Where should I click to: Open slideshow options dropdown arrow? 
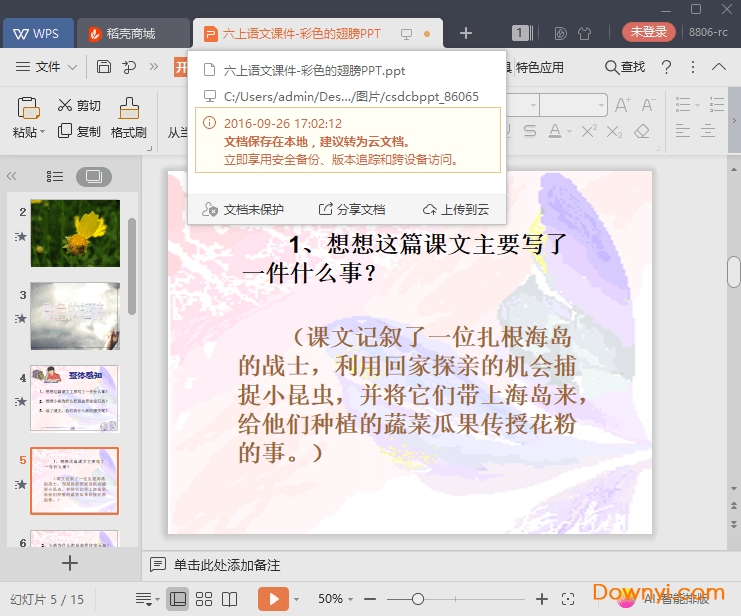[x=296, y=599]
